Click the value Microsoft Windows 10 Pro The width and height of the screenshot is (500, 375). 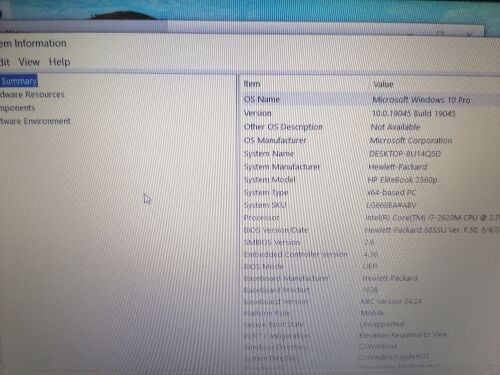click(x=421, y=100)
